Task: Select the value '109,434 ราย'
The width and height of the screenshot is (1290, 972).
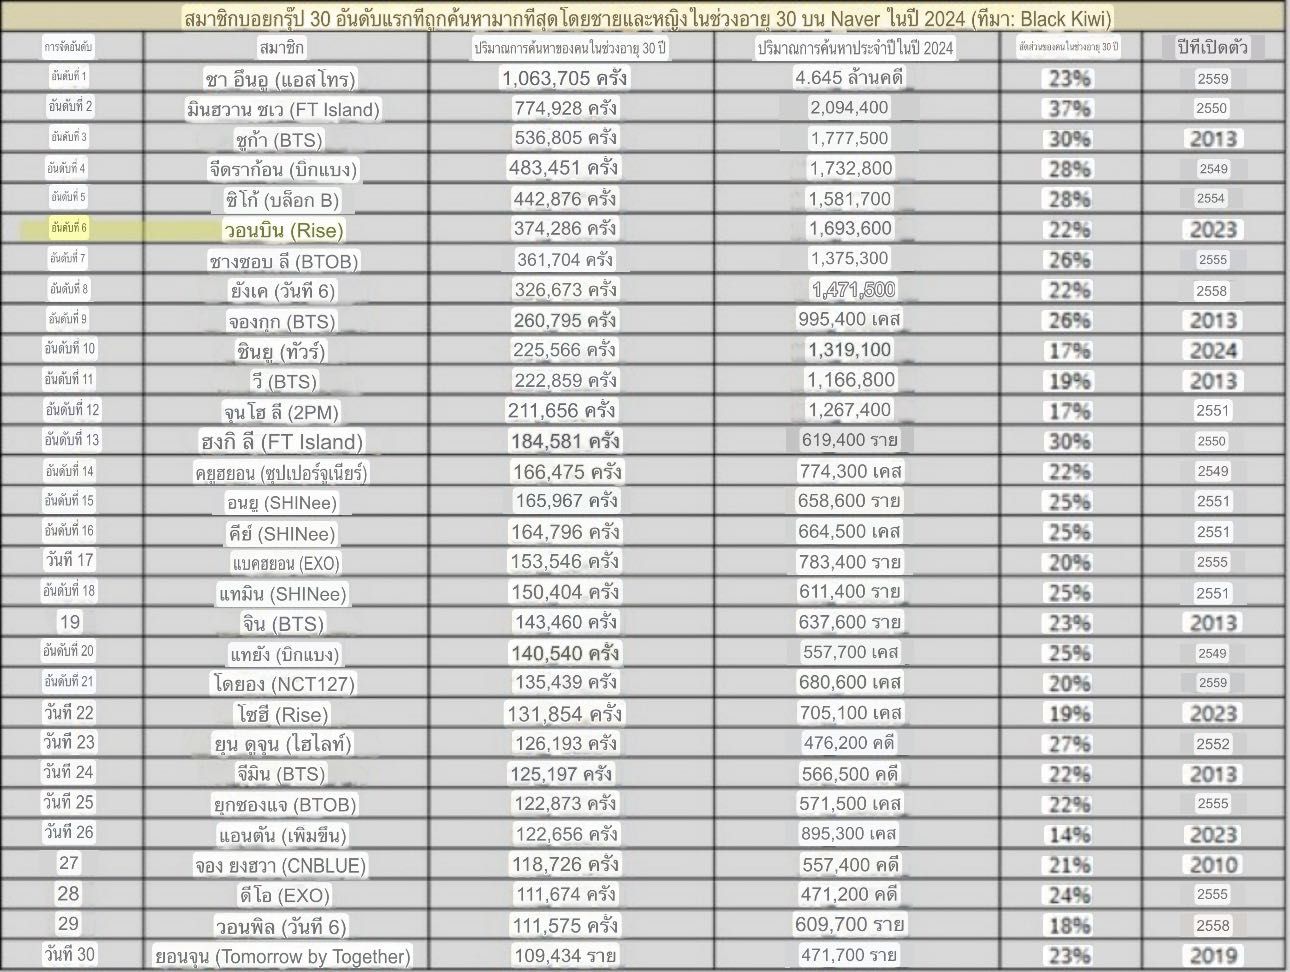Action: pyautogui.click(x=564, y=955)
